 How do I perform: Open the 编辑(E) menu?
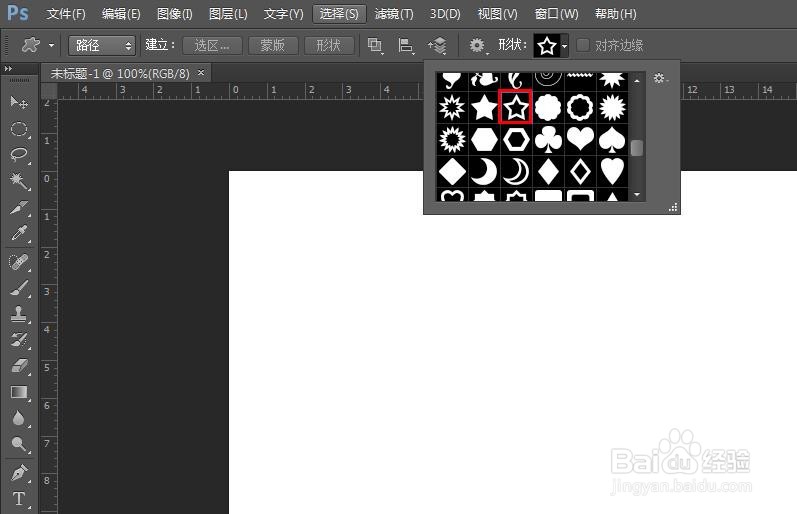click(x=121, y=14)
